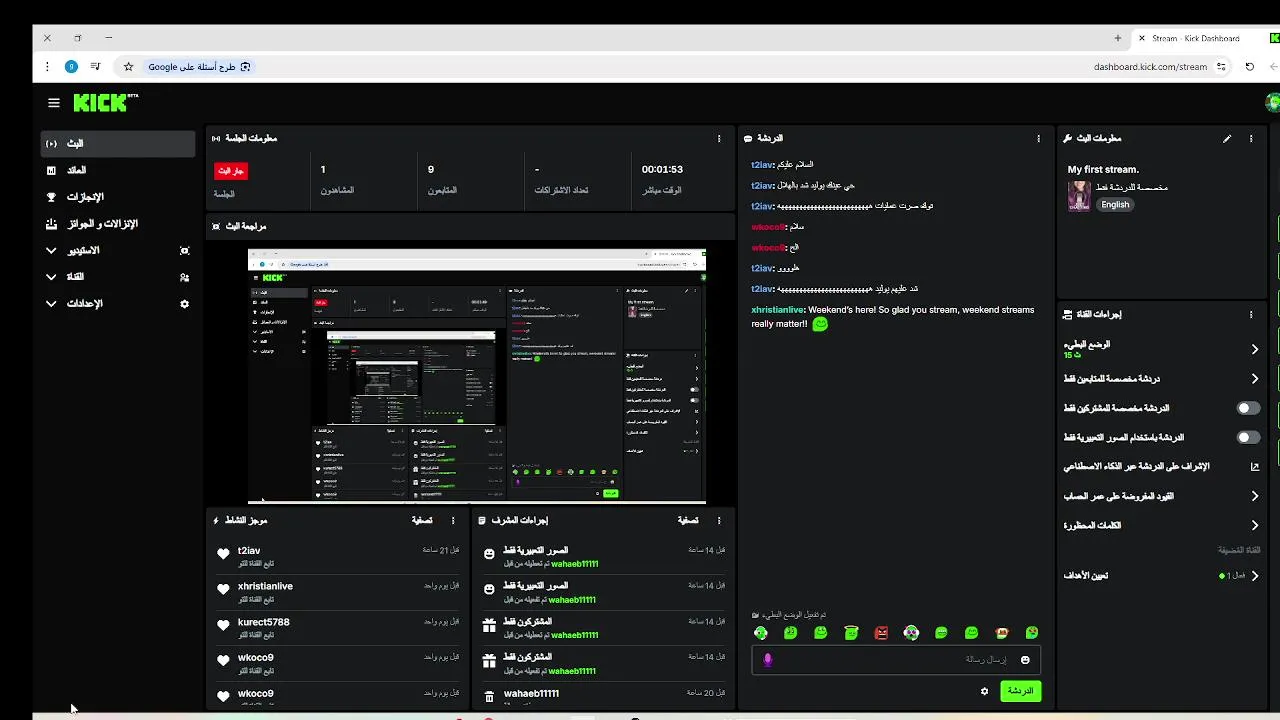1280x720 pixels.
Task: Open the three-dots menu of معلومات البث panel
Action: [1251, 139]
